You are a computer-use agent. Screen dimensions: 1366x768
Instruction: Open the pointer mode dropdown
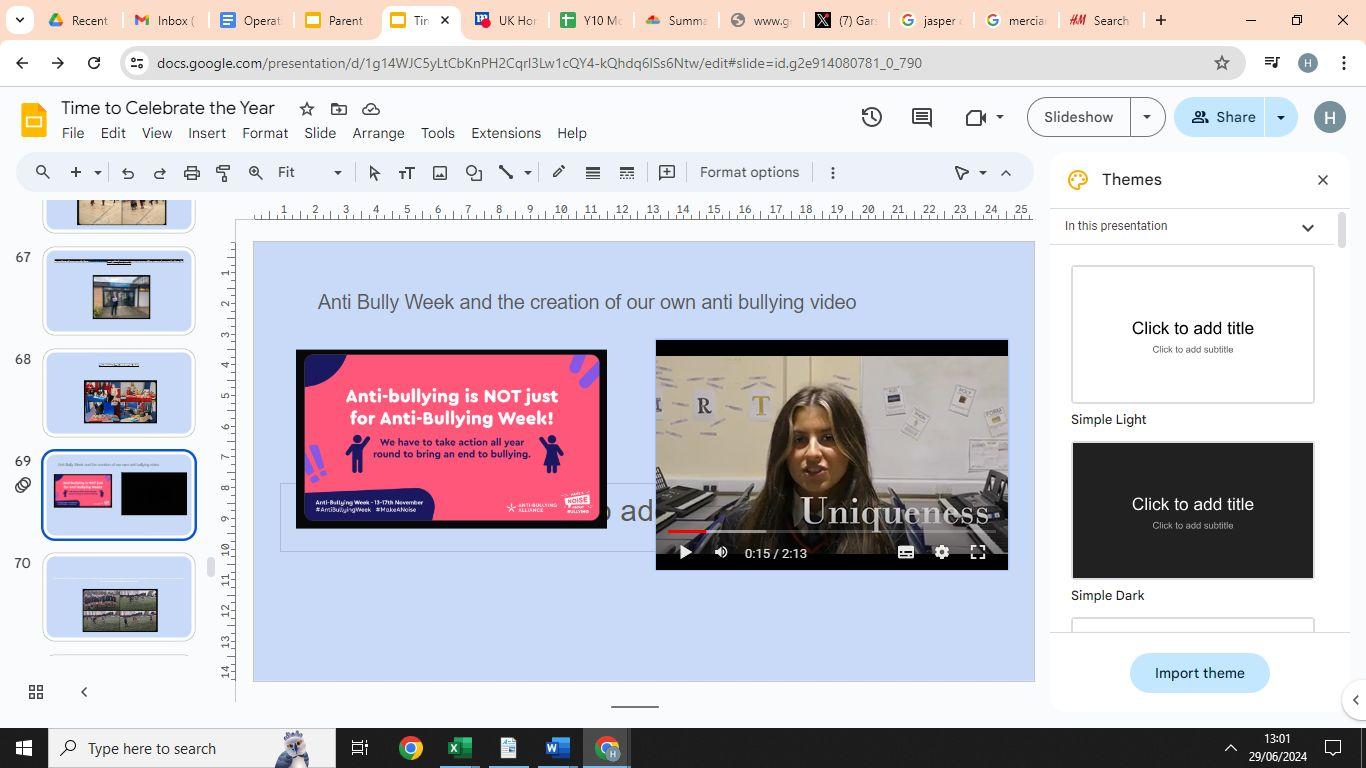(982, 173)
